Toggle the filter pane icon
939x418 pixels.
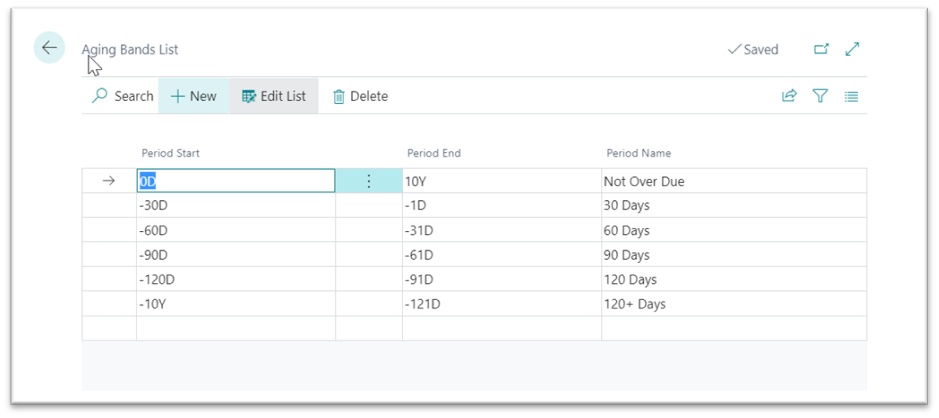pos(820,96)
